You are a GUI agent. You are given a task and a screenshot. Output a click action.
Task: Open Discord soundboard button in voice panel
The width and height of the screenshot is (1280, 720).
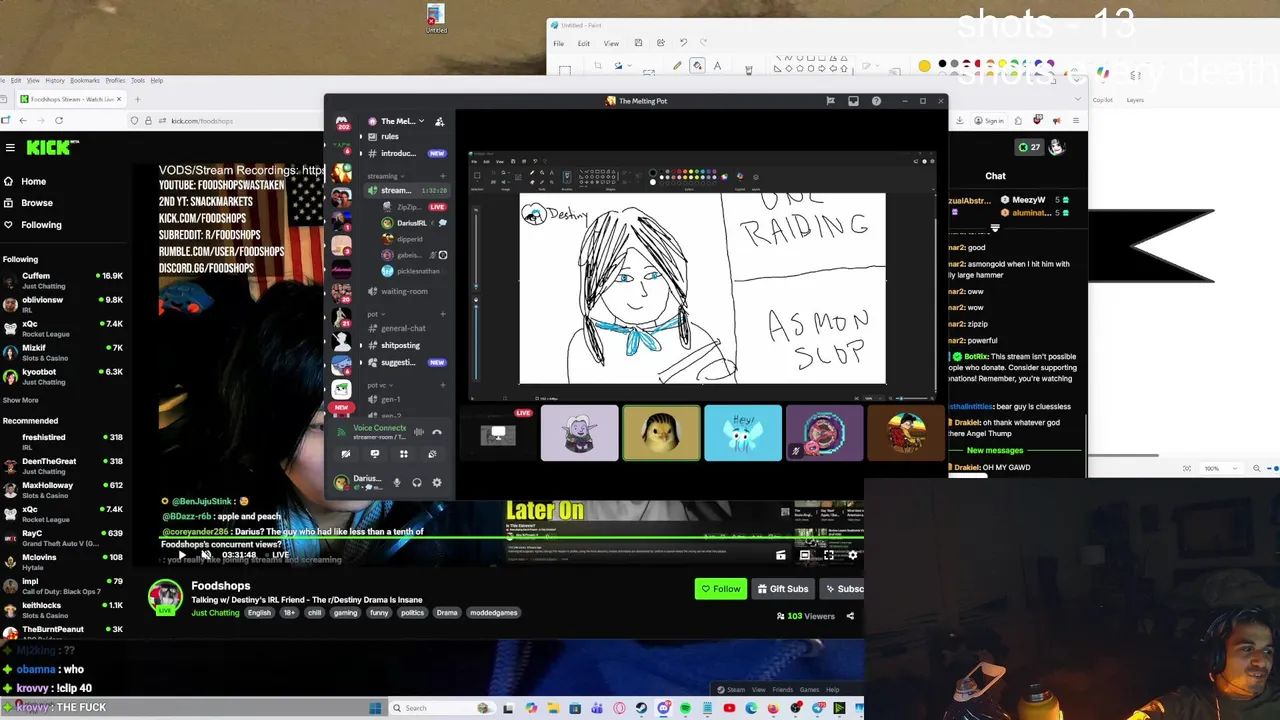pos(432,454)
